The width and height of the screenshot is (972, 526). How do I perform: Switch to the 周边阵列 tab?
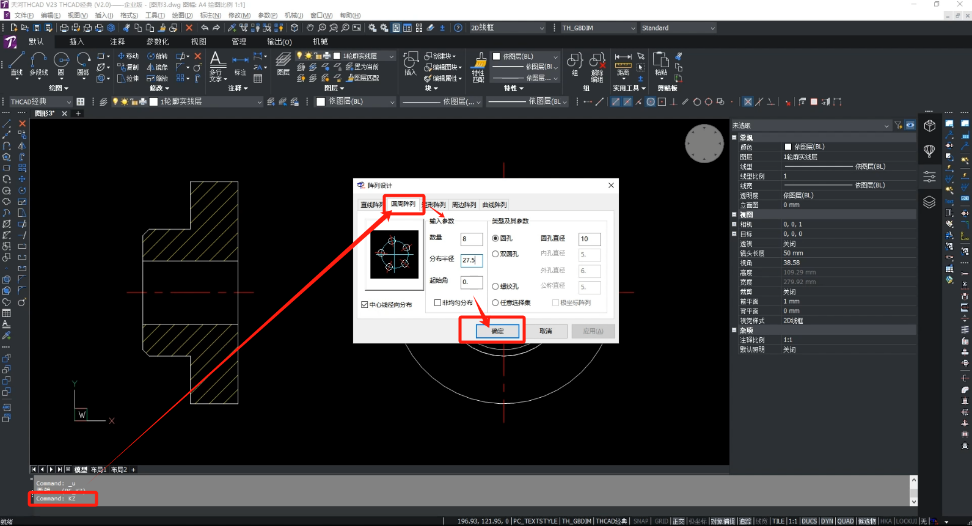pyautogui.click(x=464, y=205)
